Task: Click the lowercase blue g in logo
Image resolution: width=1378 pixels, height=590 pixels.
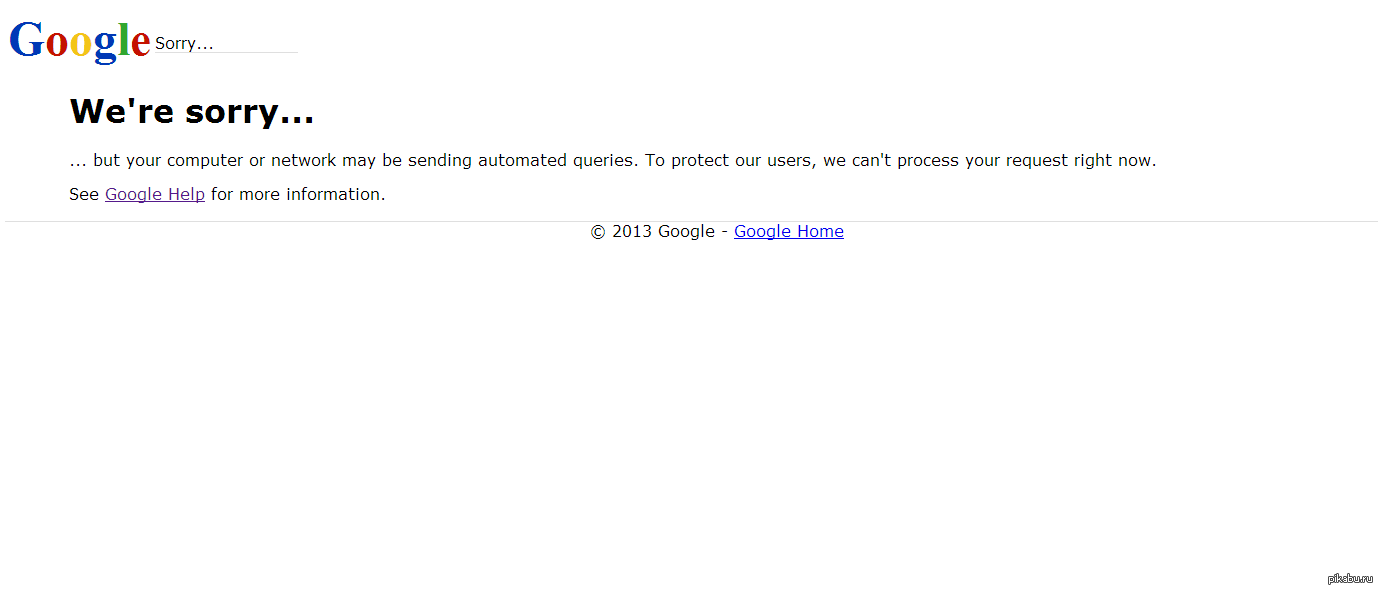Action: point(105,46)
